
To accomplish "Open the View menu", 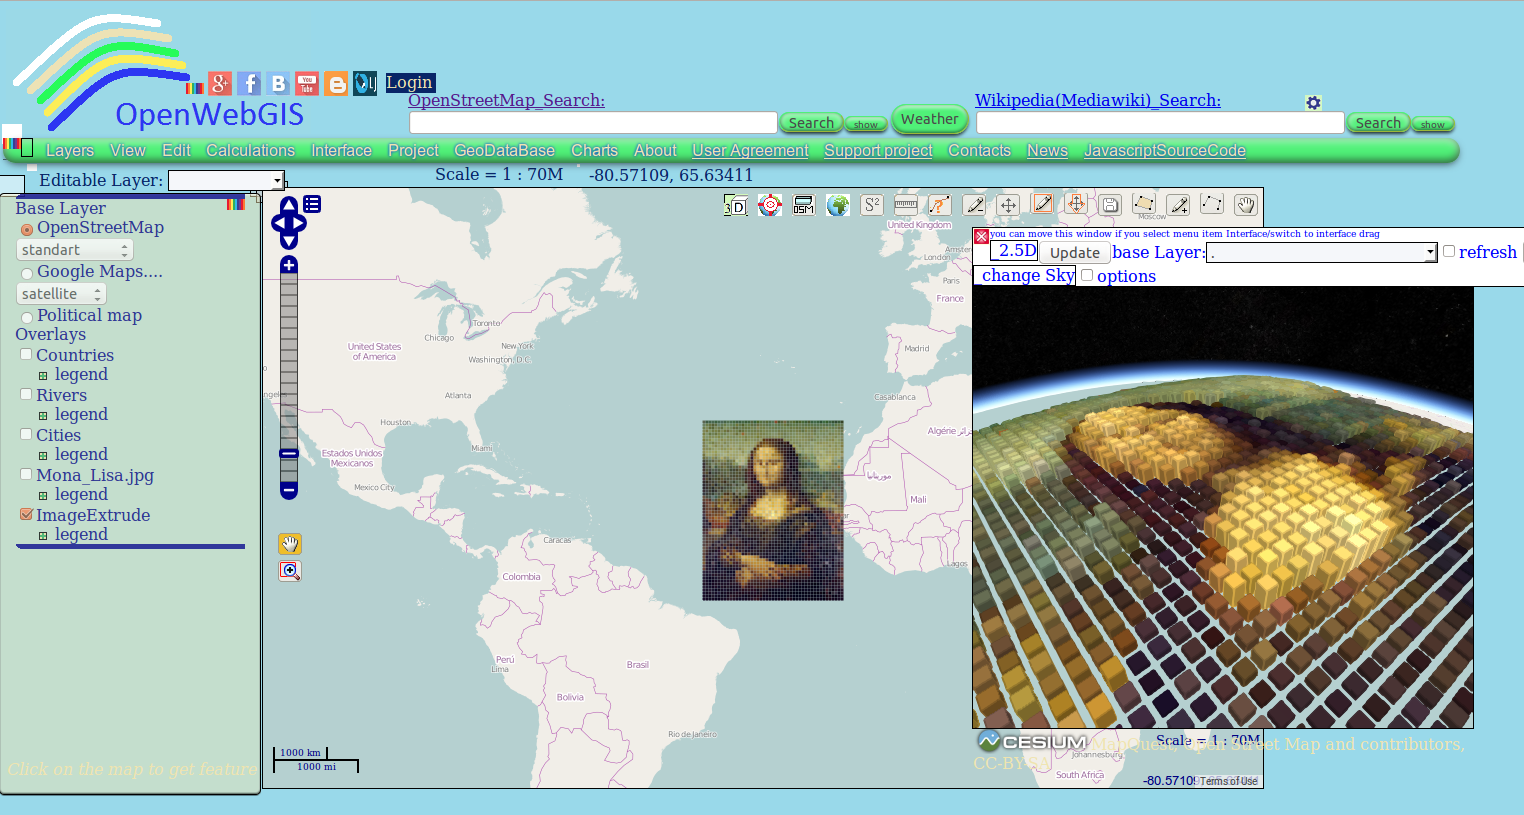I will coord(128,151).
